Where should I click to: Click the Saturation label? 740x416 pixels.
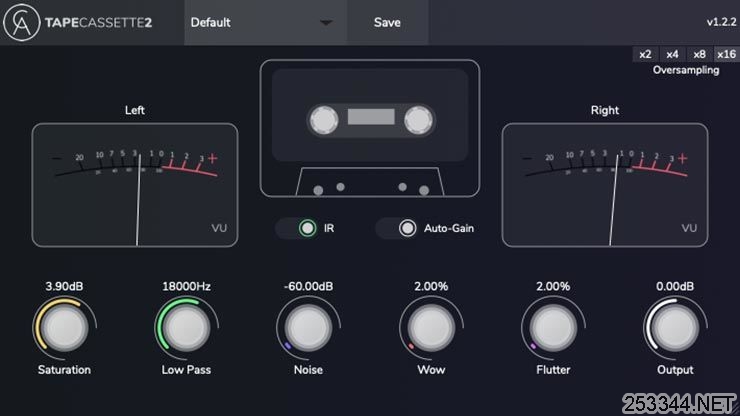pyautogui.click(x=64, y=370)
